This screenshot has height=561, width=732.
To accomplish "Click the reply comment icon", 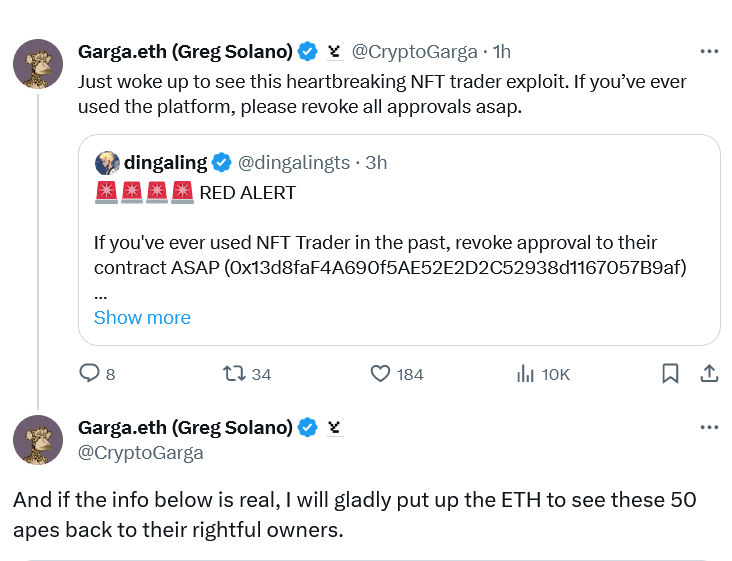I will (90, 374).
